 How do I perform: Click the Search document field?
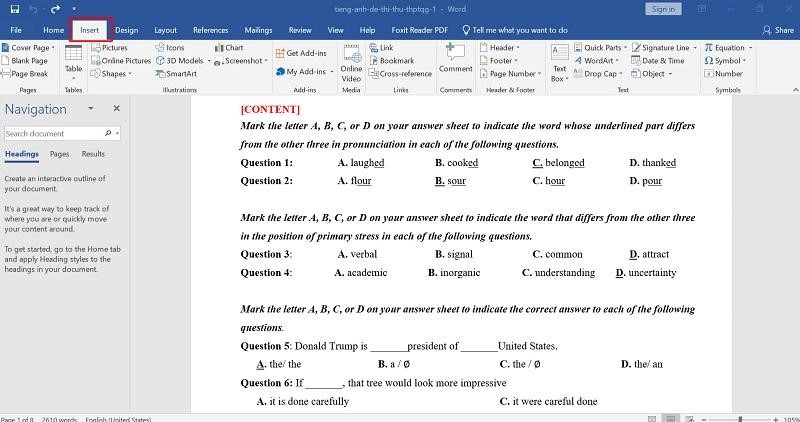coord(54,133)
